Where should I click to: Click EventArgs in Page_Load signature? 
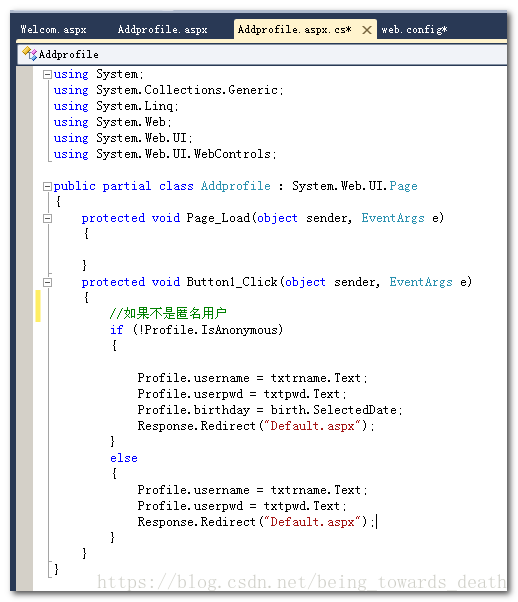(x=393, y=218)
